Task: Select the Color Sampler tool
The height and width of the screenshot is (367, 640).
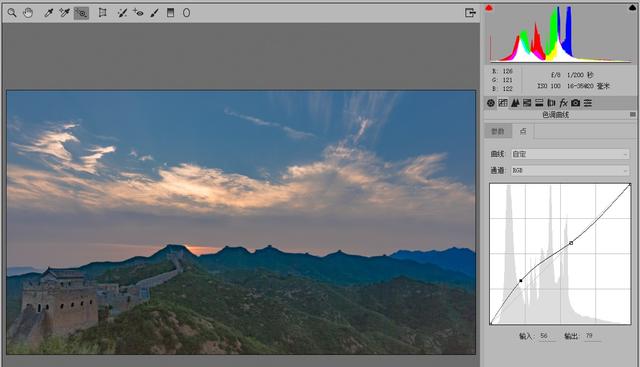Action: coord(64,13)
